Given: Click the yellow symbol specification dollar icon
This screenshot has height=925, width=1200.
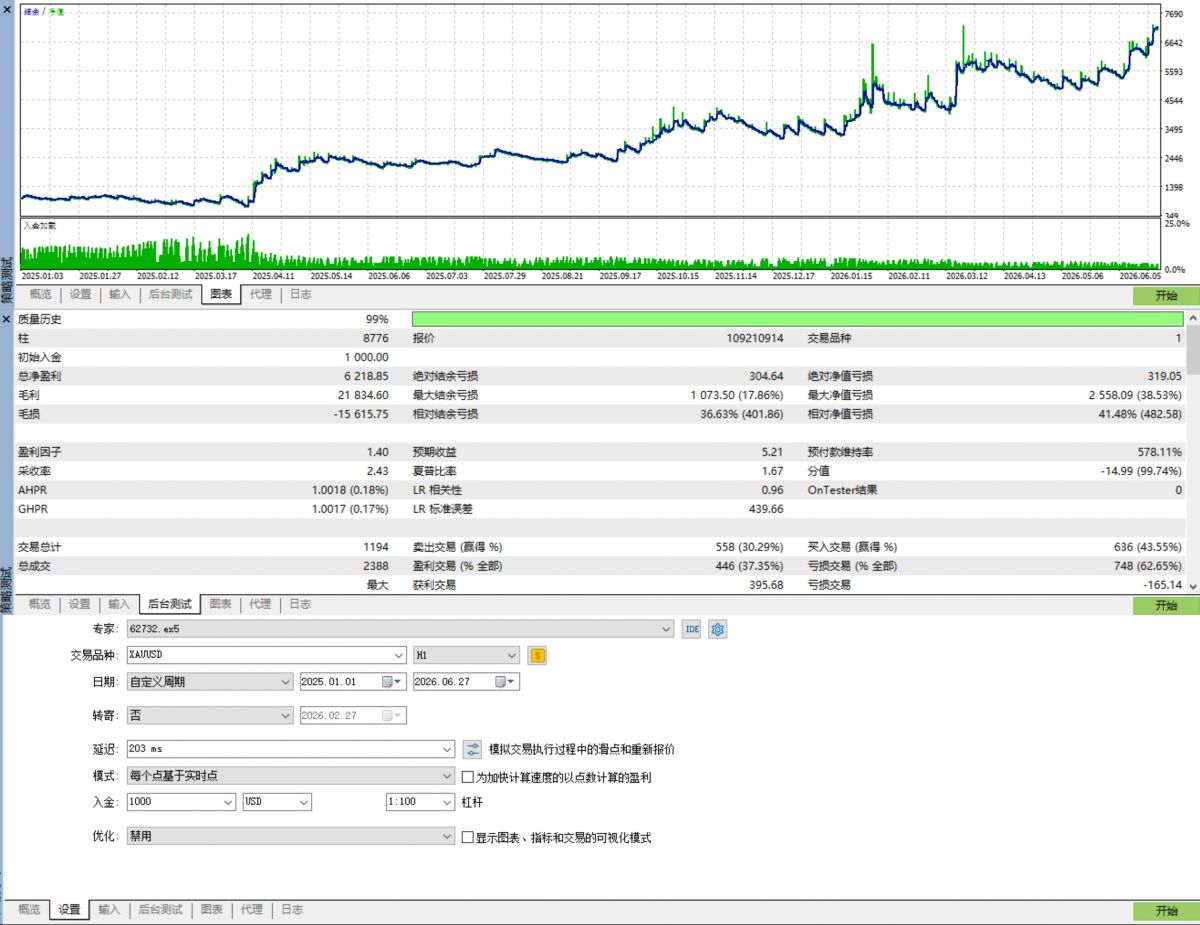Looking at the screenshot, I should (537, 656).
